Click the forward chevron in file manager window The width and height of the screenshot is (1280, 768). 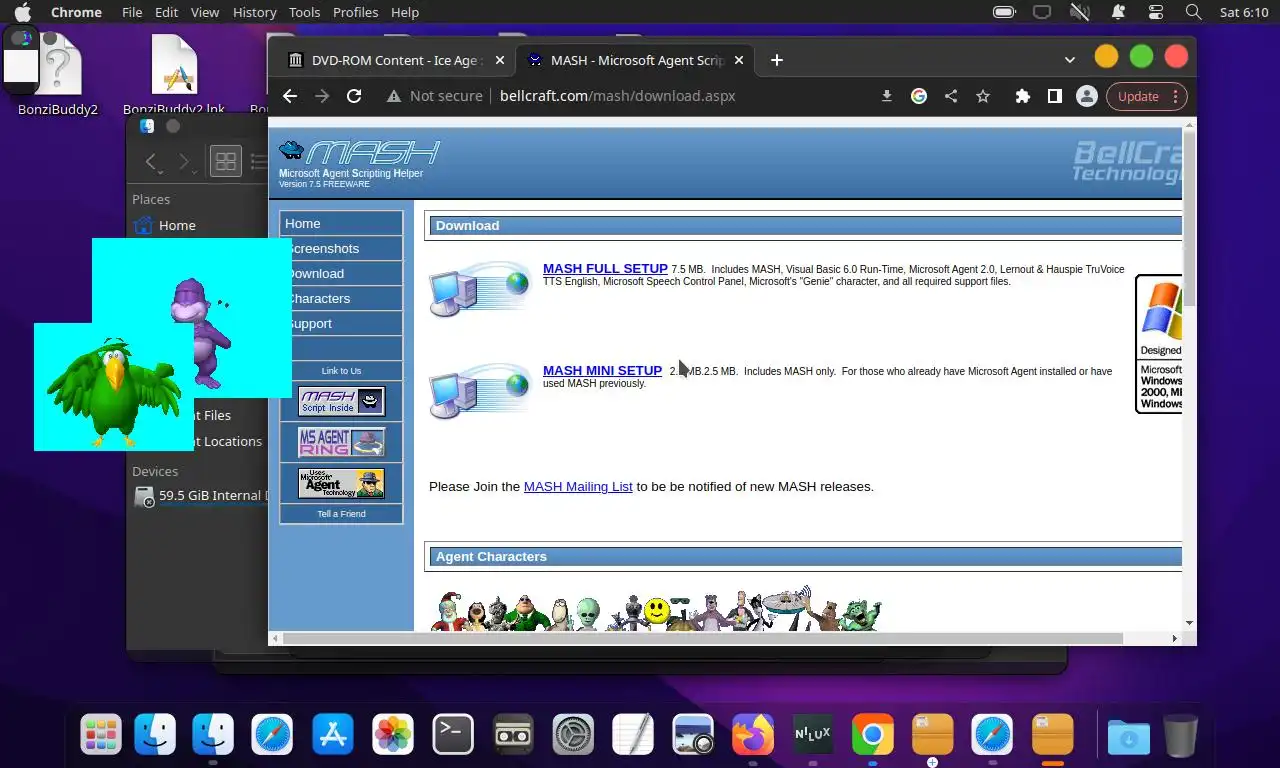click(184, 161)
